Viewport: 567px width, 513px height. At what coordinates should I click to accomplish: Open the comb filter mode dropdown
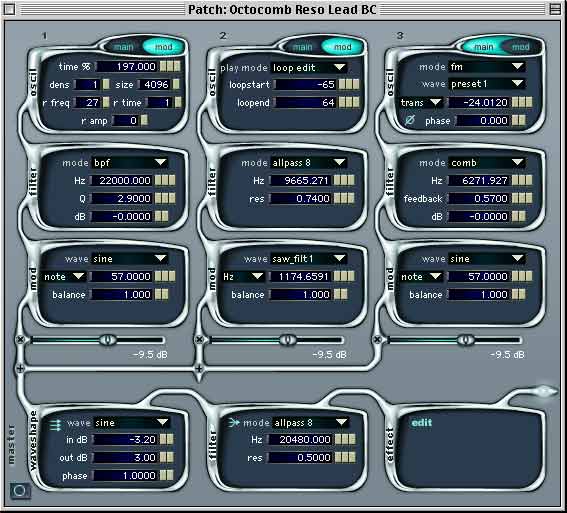[487, 163]
